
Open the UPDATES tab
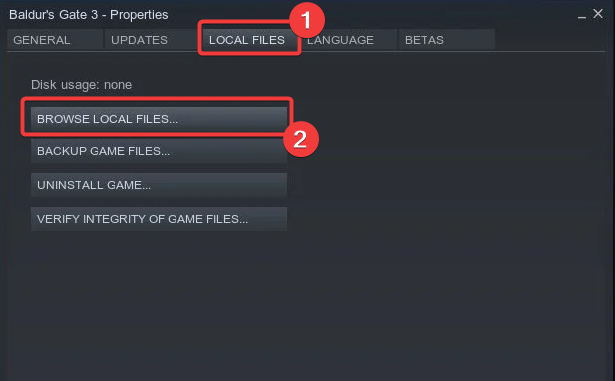tap(151, 40)
